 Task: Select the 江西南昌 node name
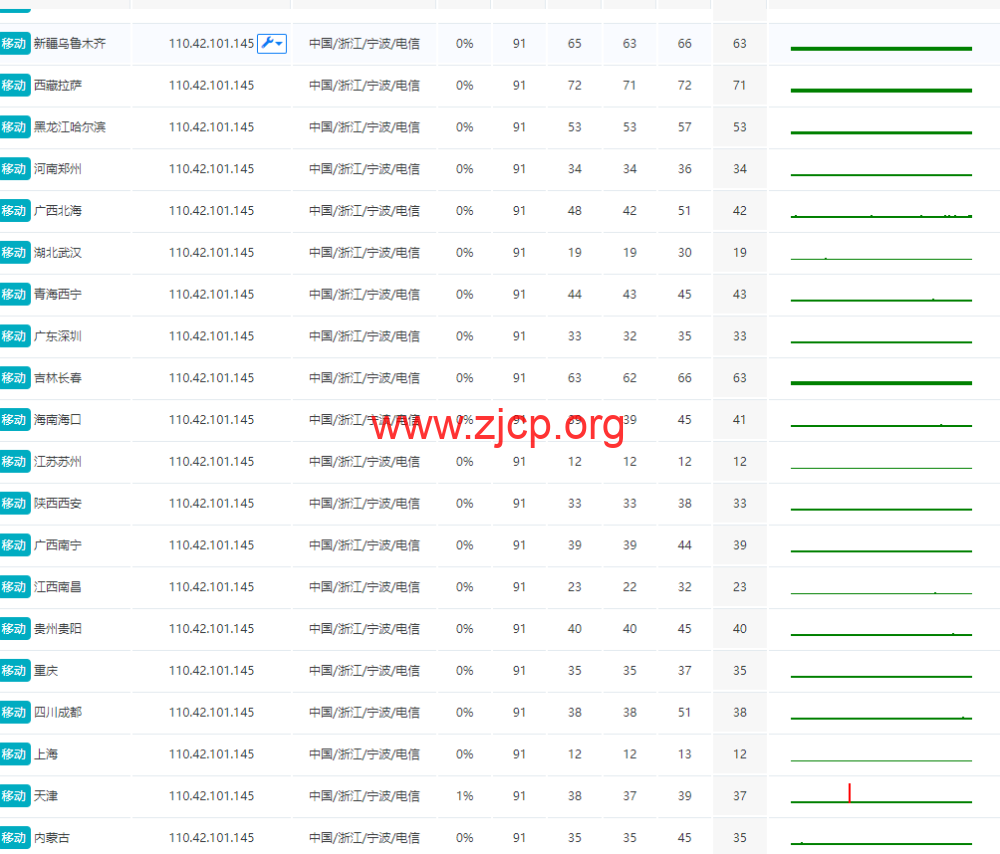(58, 587)
